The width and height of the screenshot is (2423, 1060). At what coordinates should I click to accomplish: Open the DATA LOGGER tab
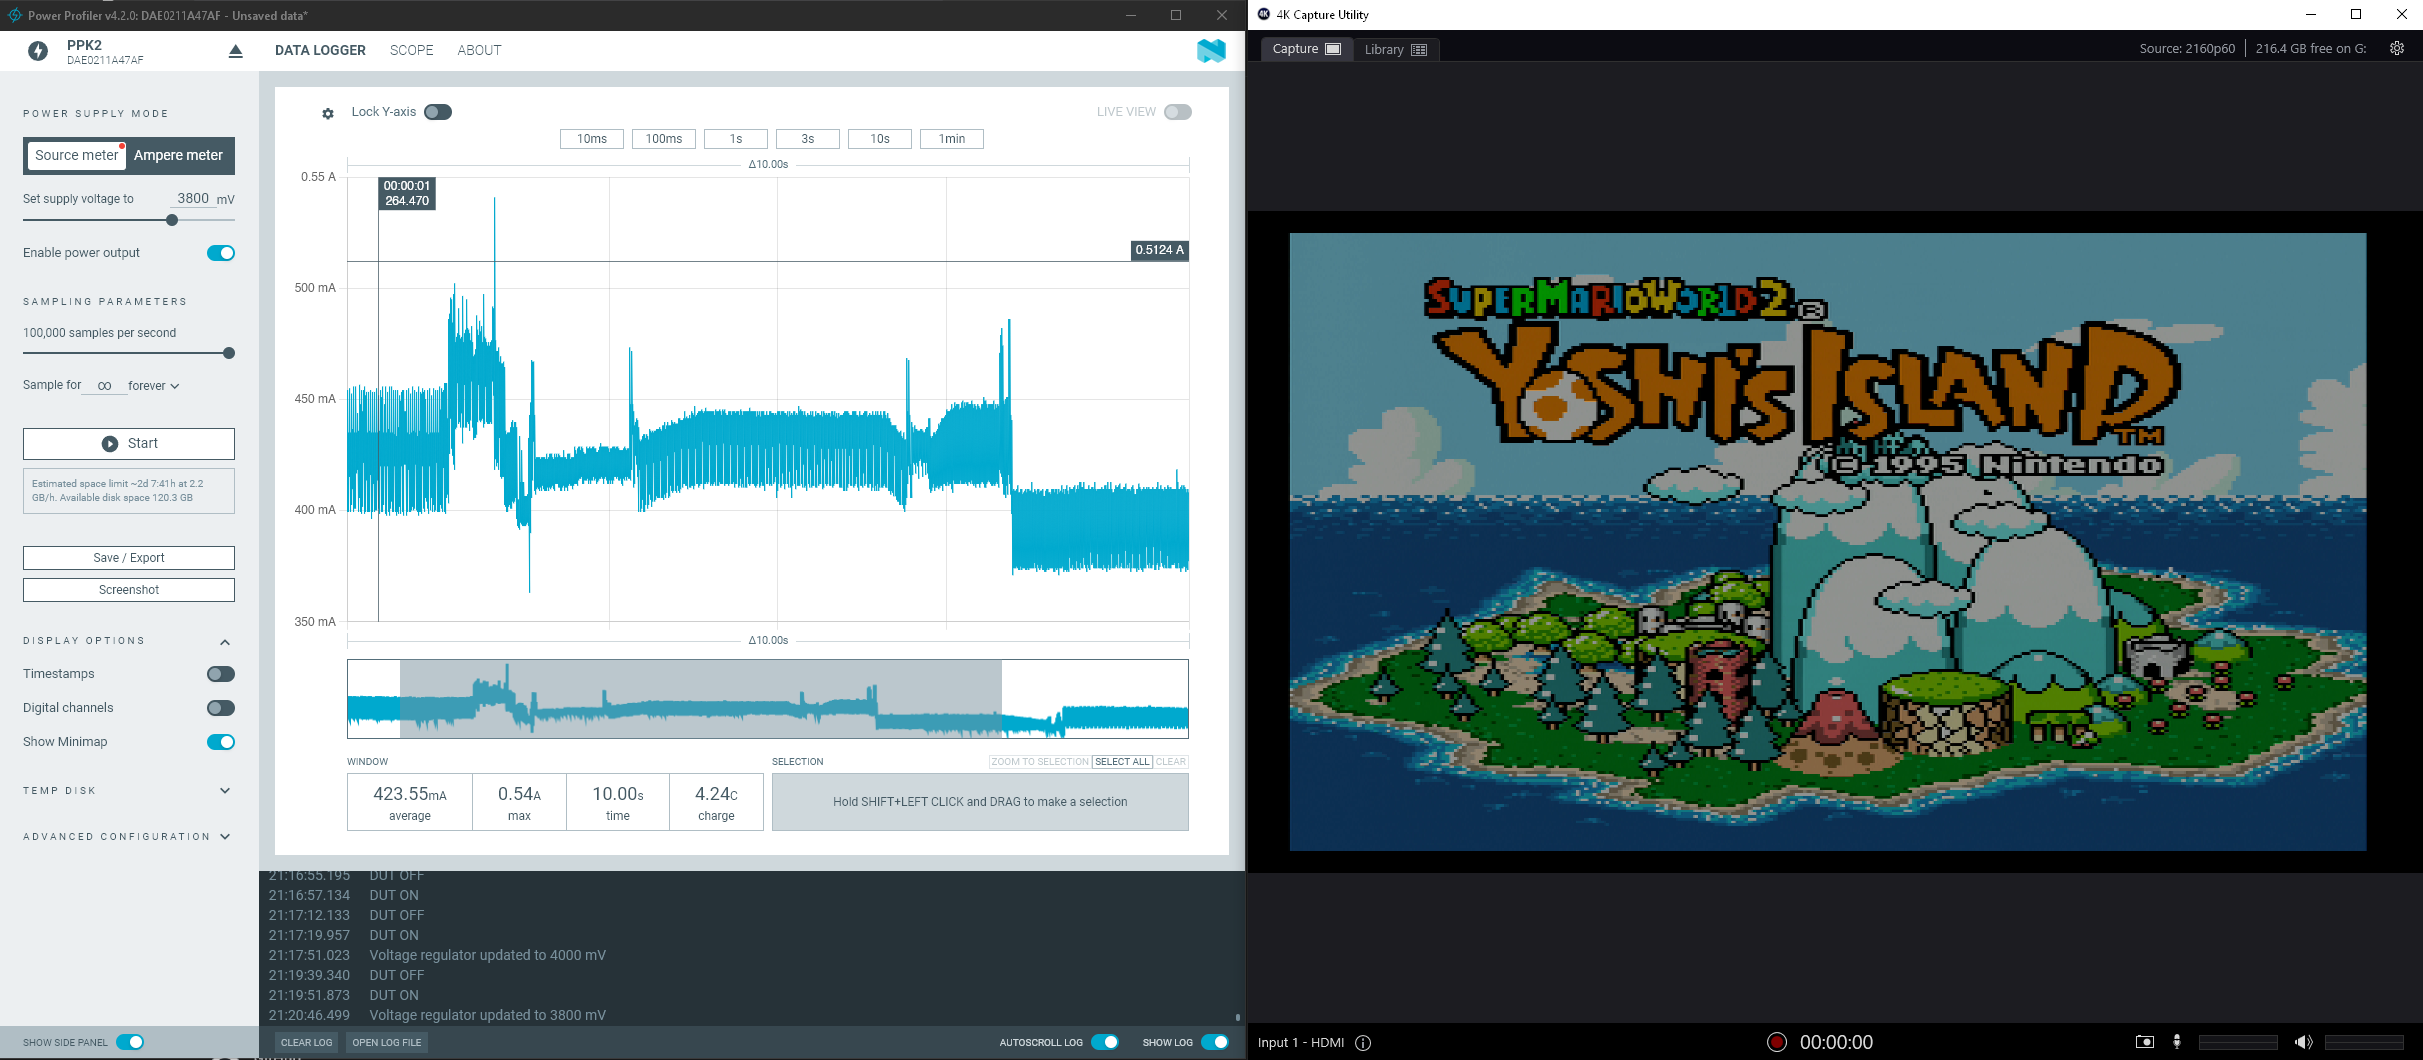pos(320,50)
